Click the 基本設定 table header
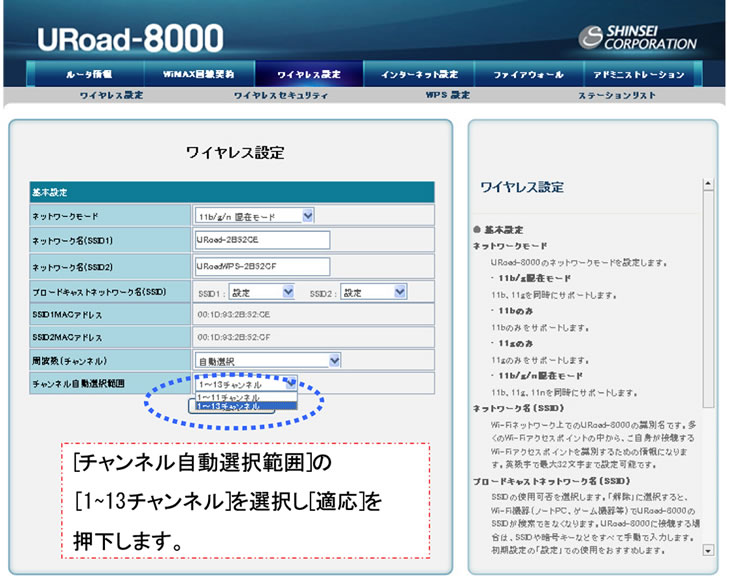 [232, 192]
